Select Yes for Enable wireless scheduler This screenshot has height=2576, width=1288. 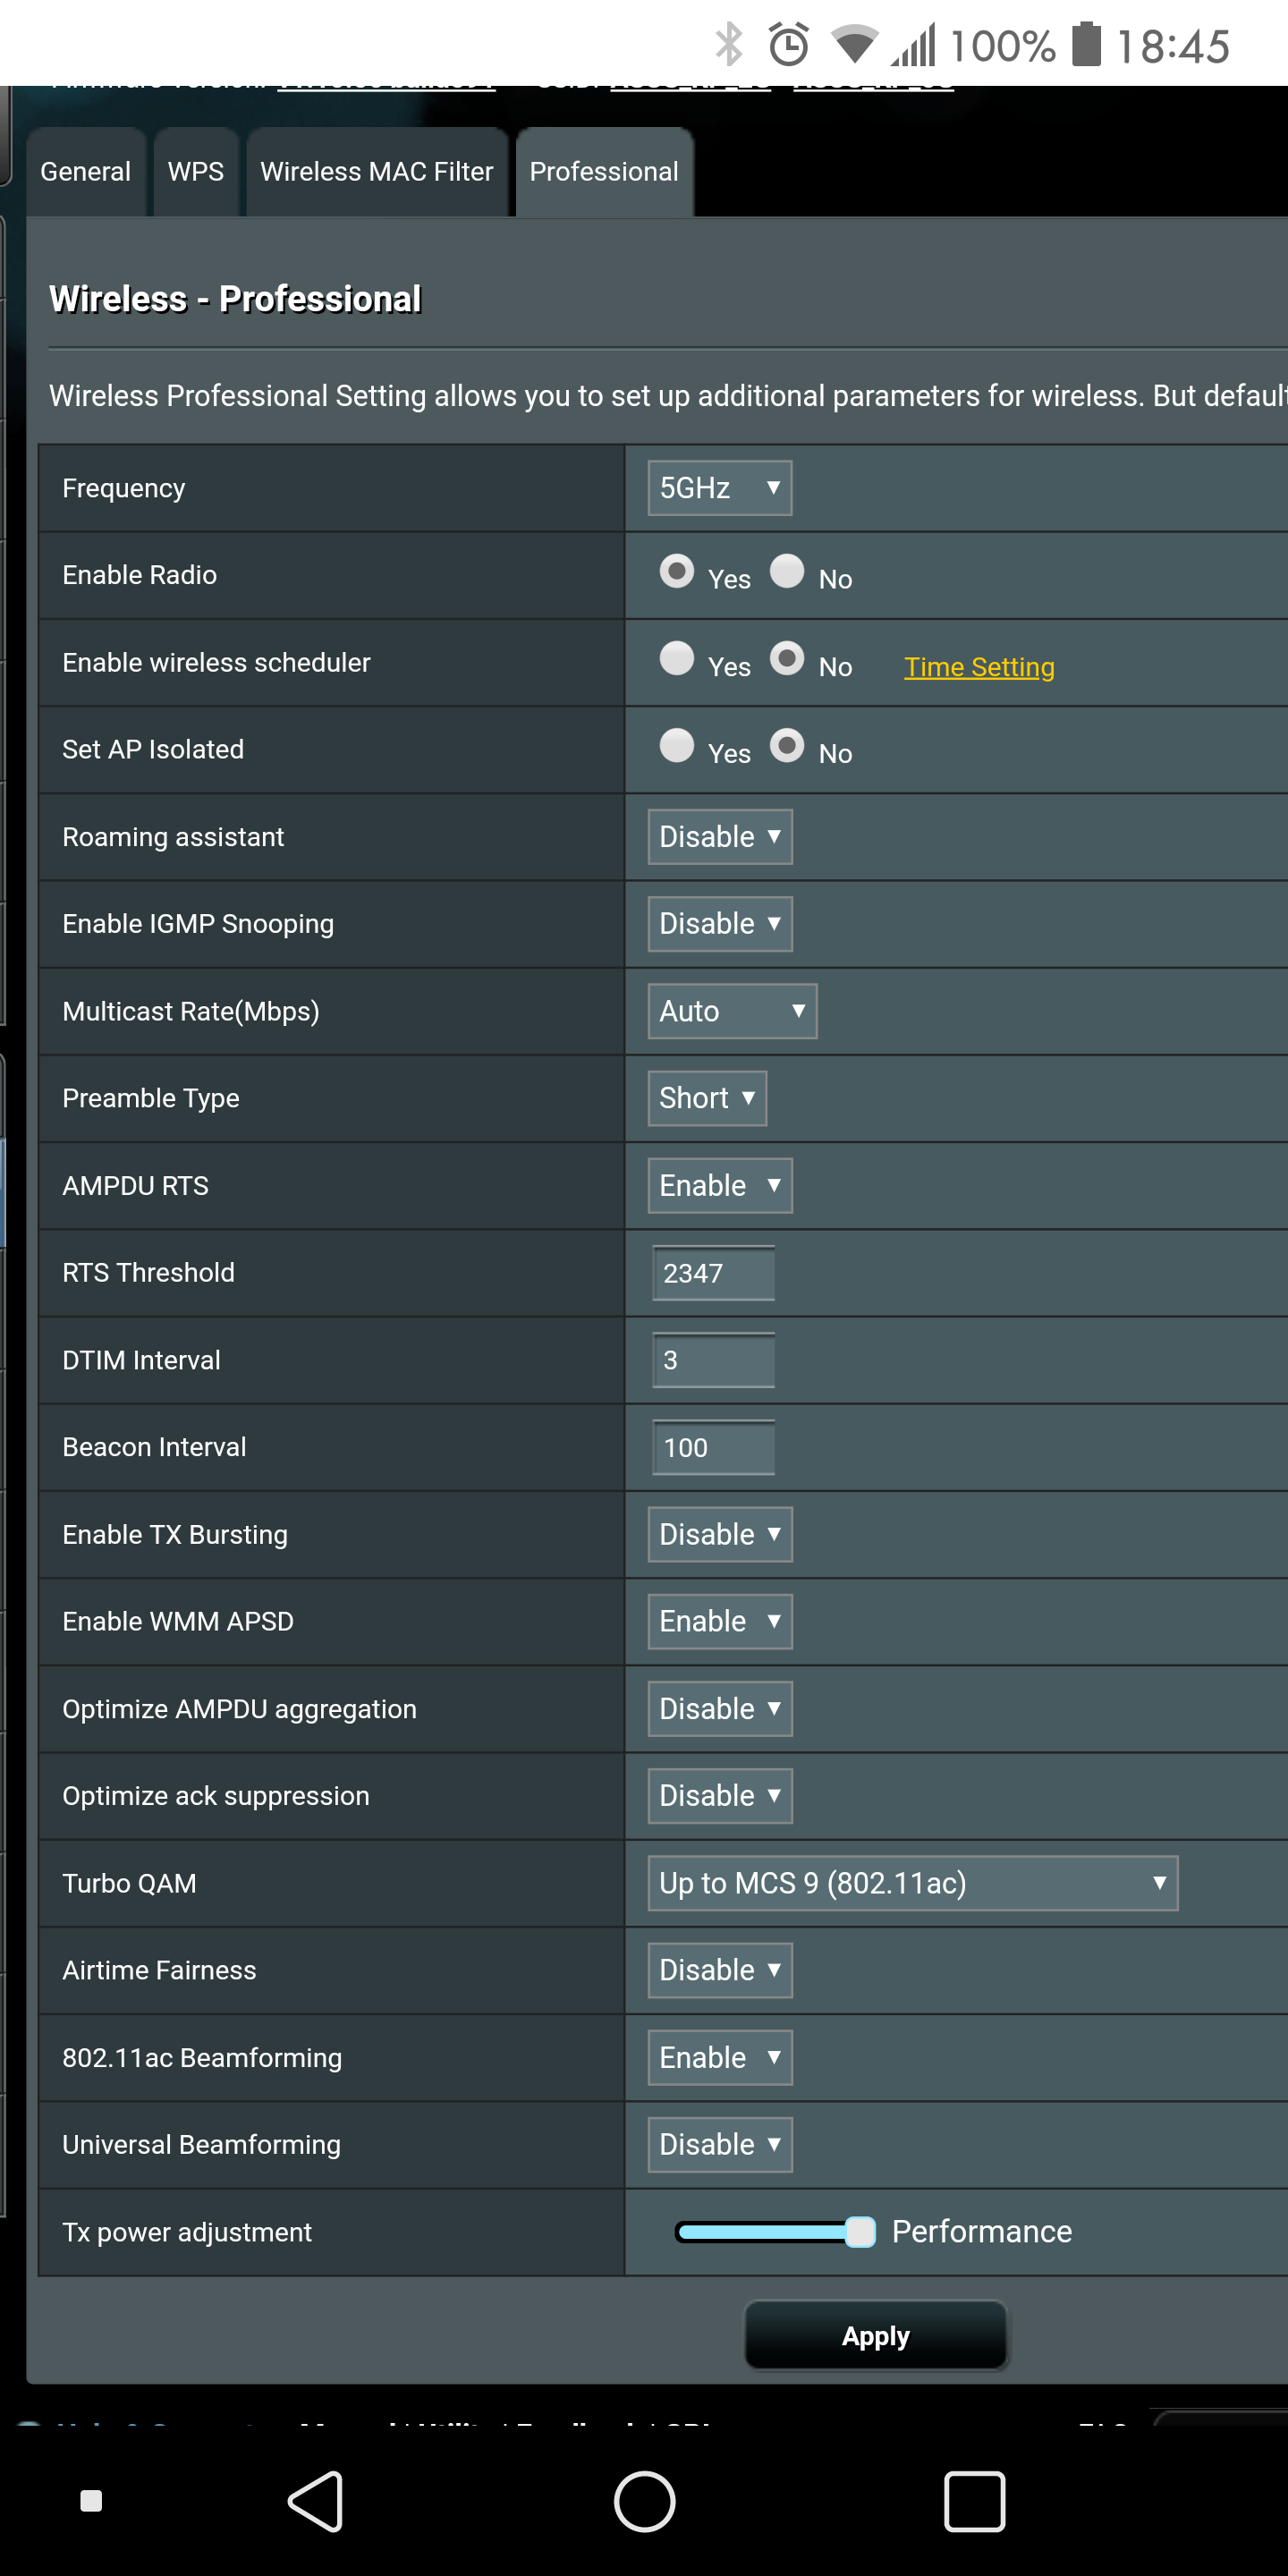pyautogui.click(x=677, y=659)
